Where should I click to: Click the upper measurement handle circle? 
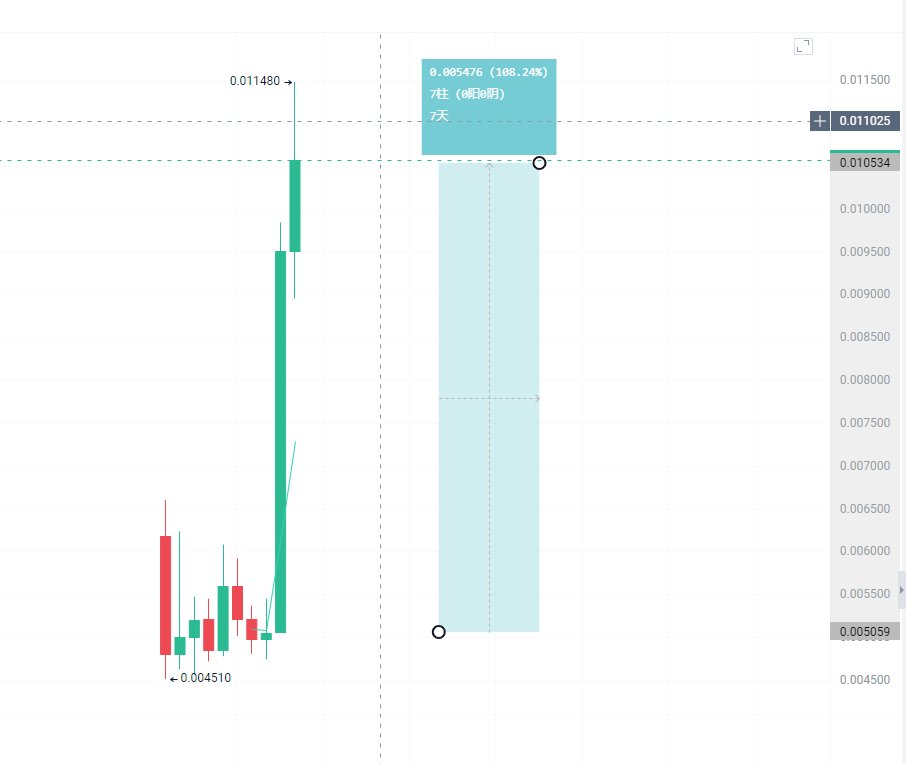pos(539,163)
